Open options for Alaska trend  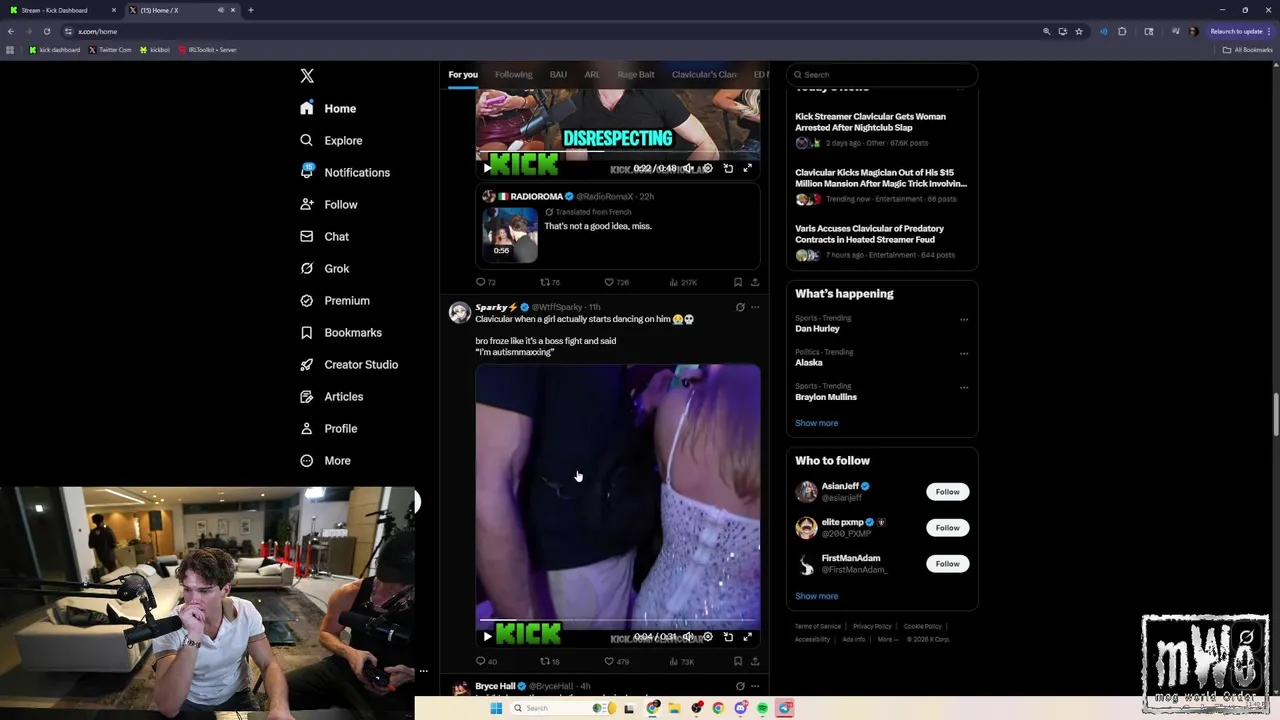(964, 353)
